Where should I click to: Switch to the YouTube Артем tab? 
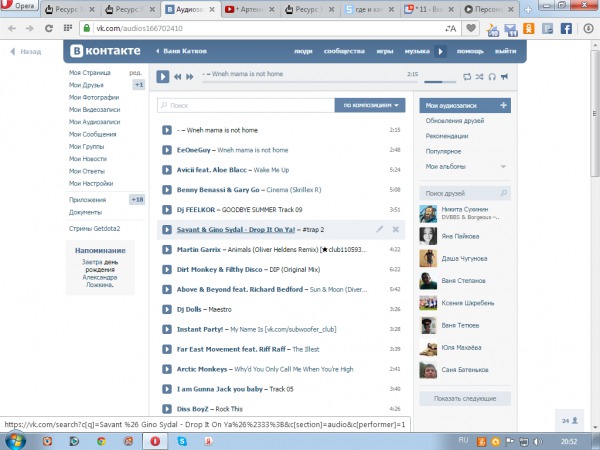250,10
